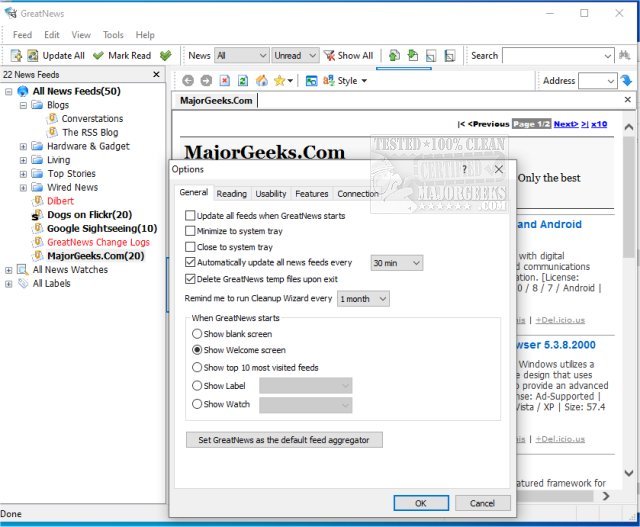Click the refresh page icon
The image size is (640, 527).
coord(243,81)
